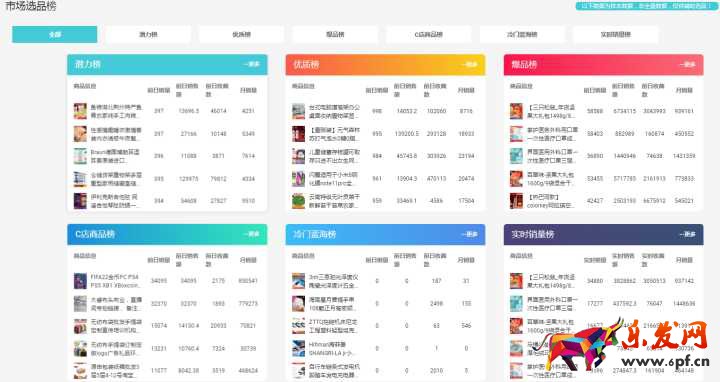Viewport: 720px width, 382px height.
Task: Open the FIFA22 product thumbnail in C店商品榜
Action: [80, 281]
